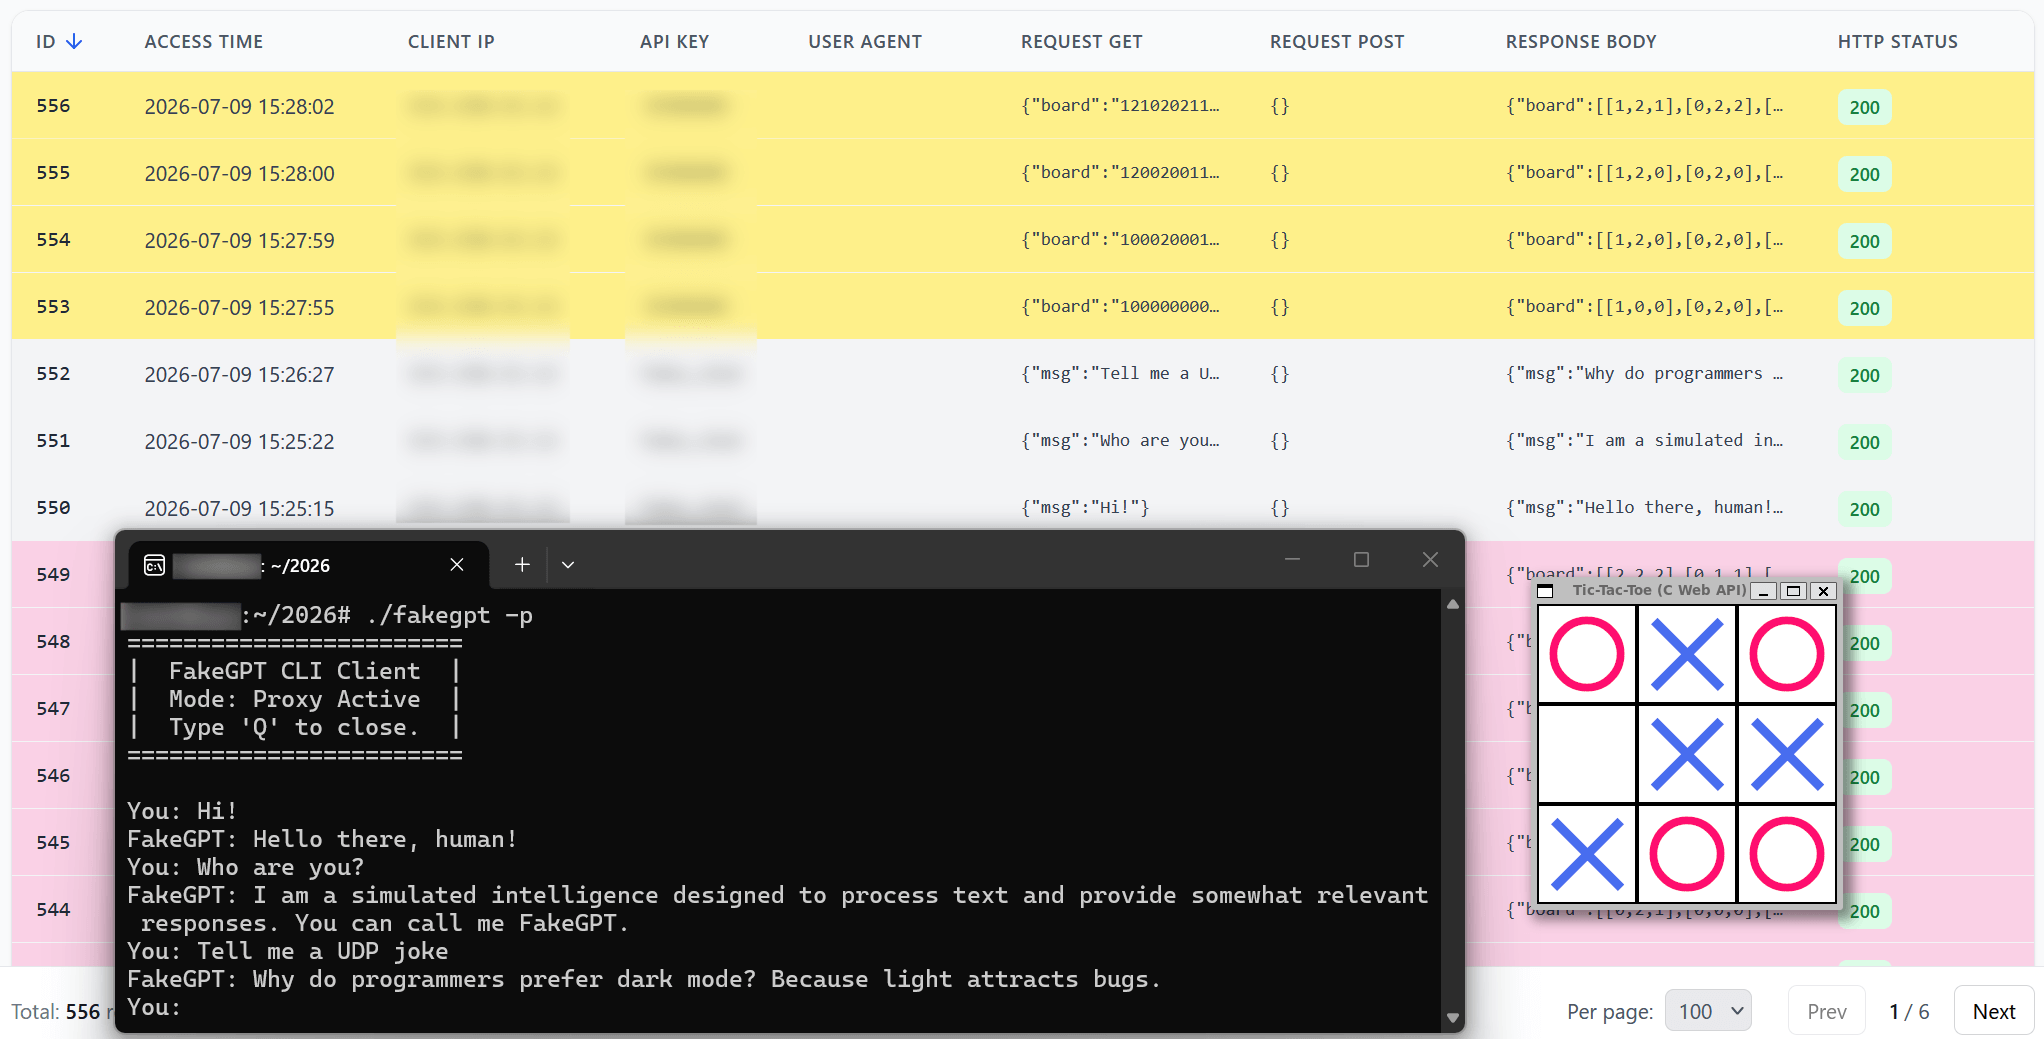Click the terminal tab's console icon
This screenshot has width=2044, height=1039.
pyautogui.click(x=154, y=565)
